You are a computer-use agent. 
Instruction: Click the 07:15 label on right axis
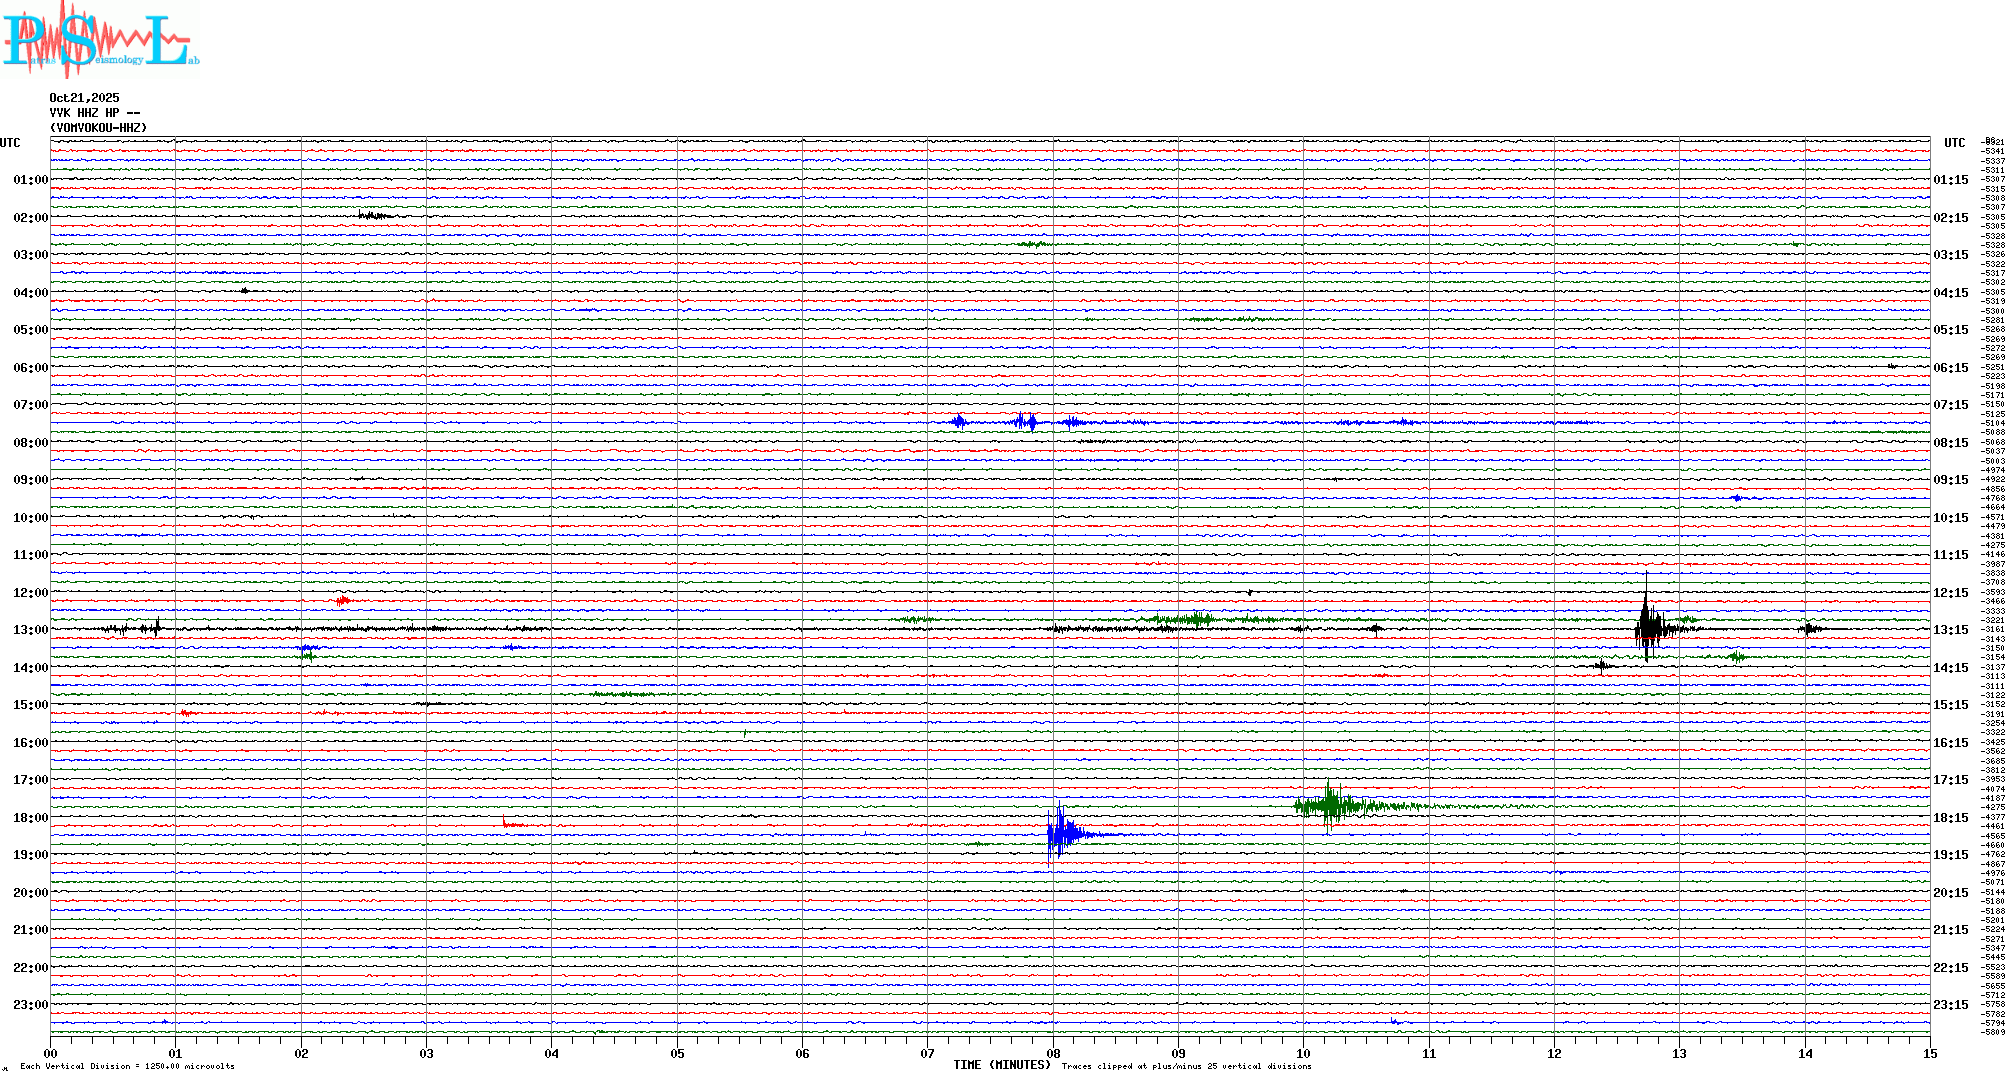coord(1950,405)
